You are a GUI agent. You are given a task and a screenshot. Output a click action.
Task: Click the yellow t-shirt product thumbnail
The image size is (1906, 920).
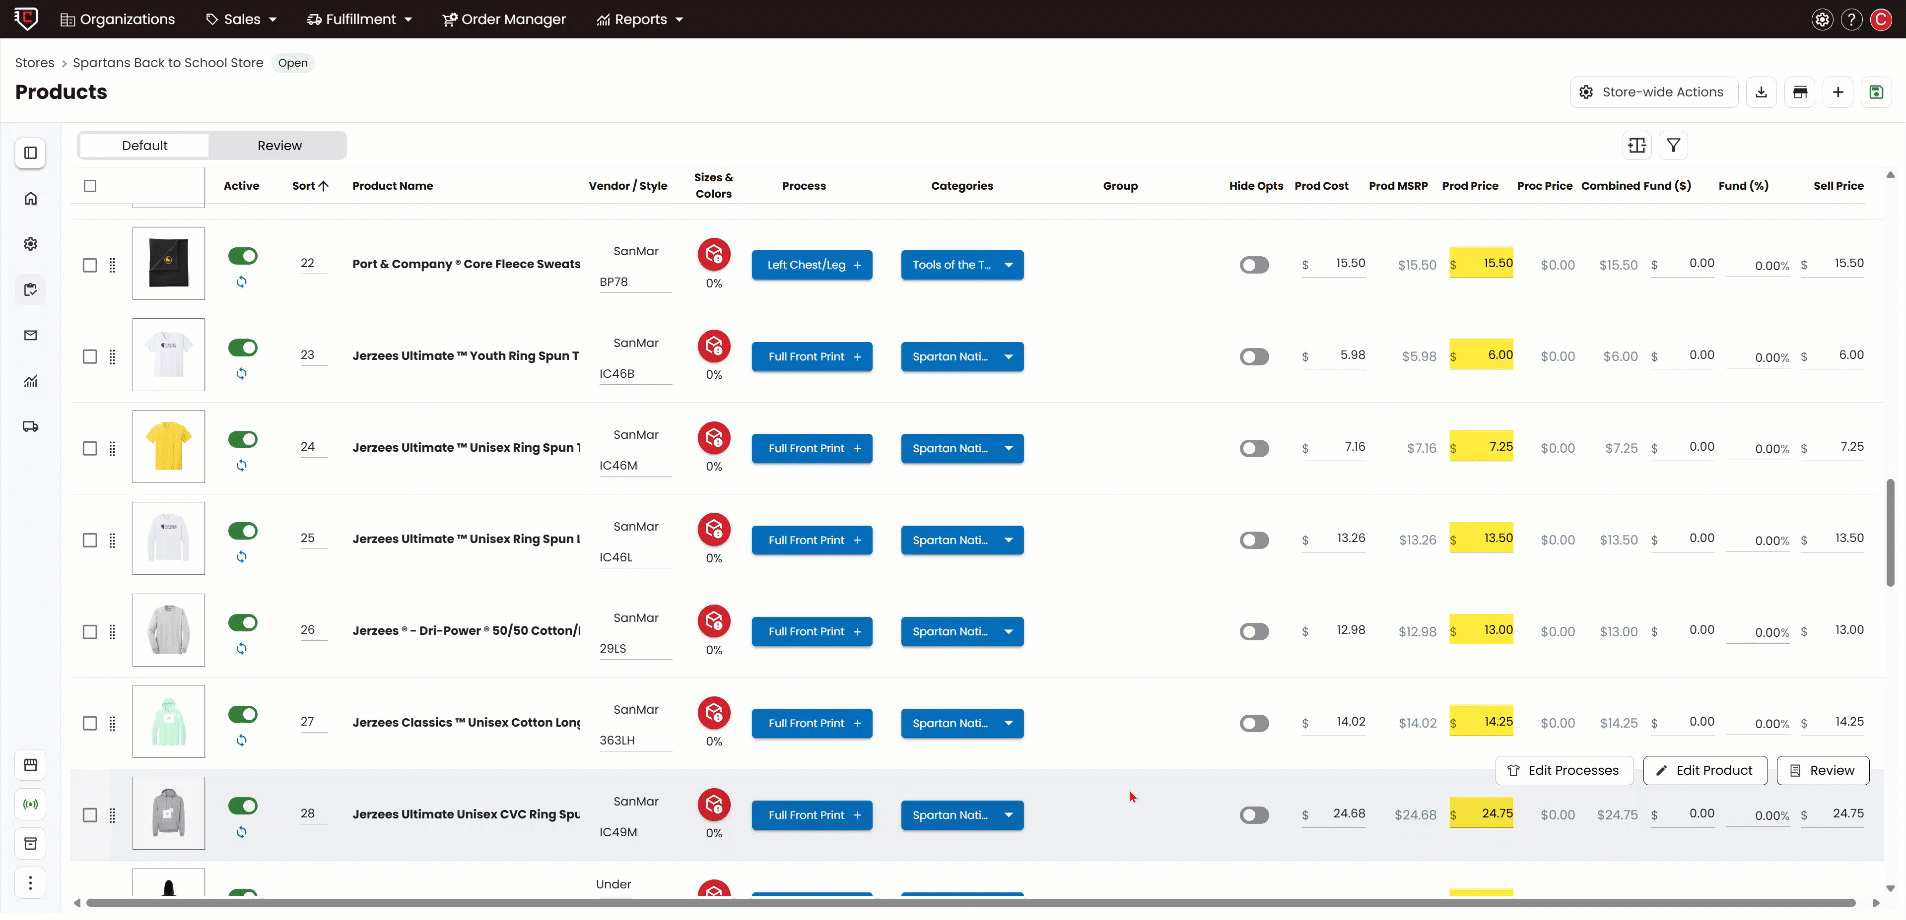click(169, 447)
